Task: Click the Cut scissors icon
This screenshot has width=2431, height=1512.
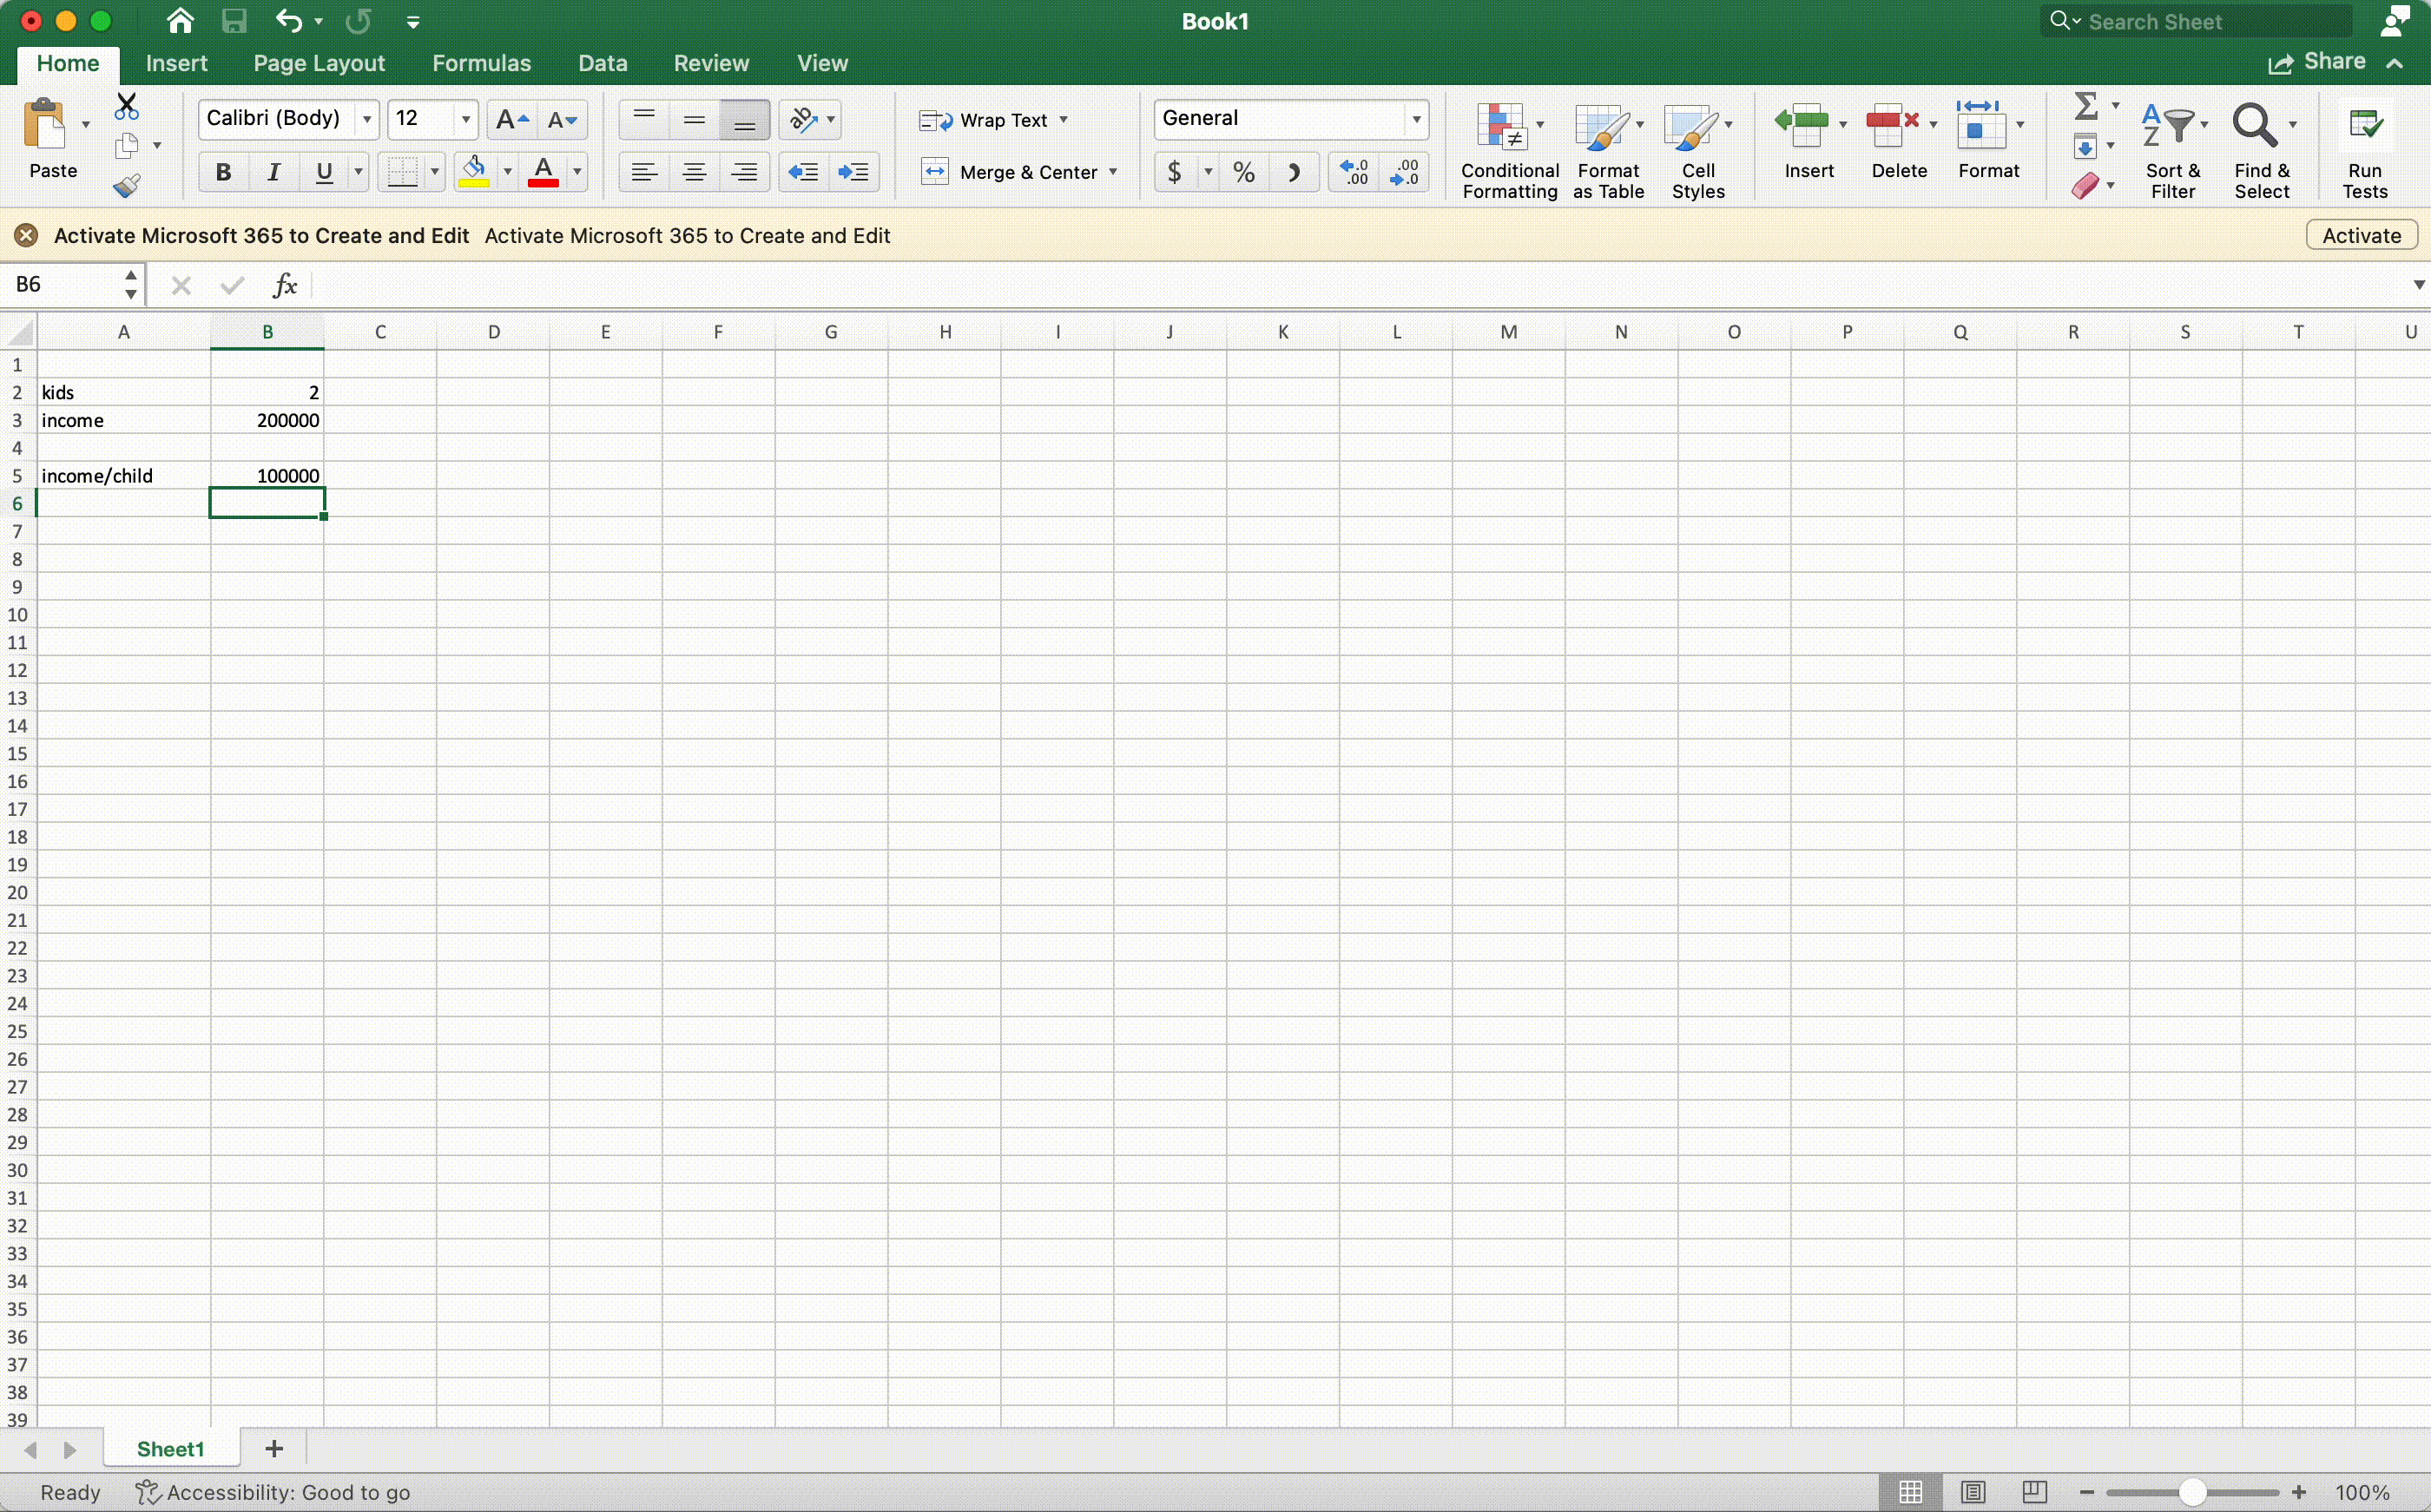Action: 127,106
